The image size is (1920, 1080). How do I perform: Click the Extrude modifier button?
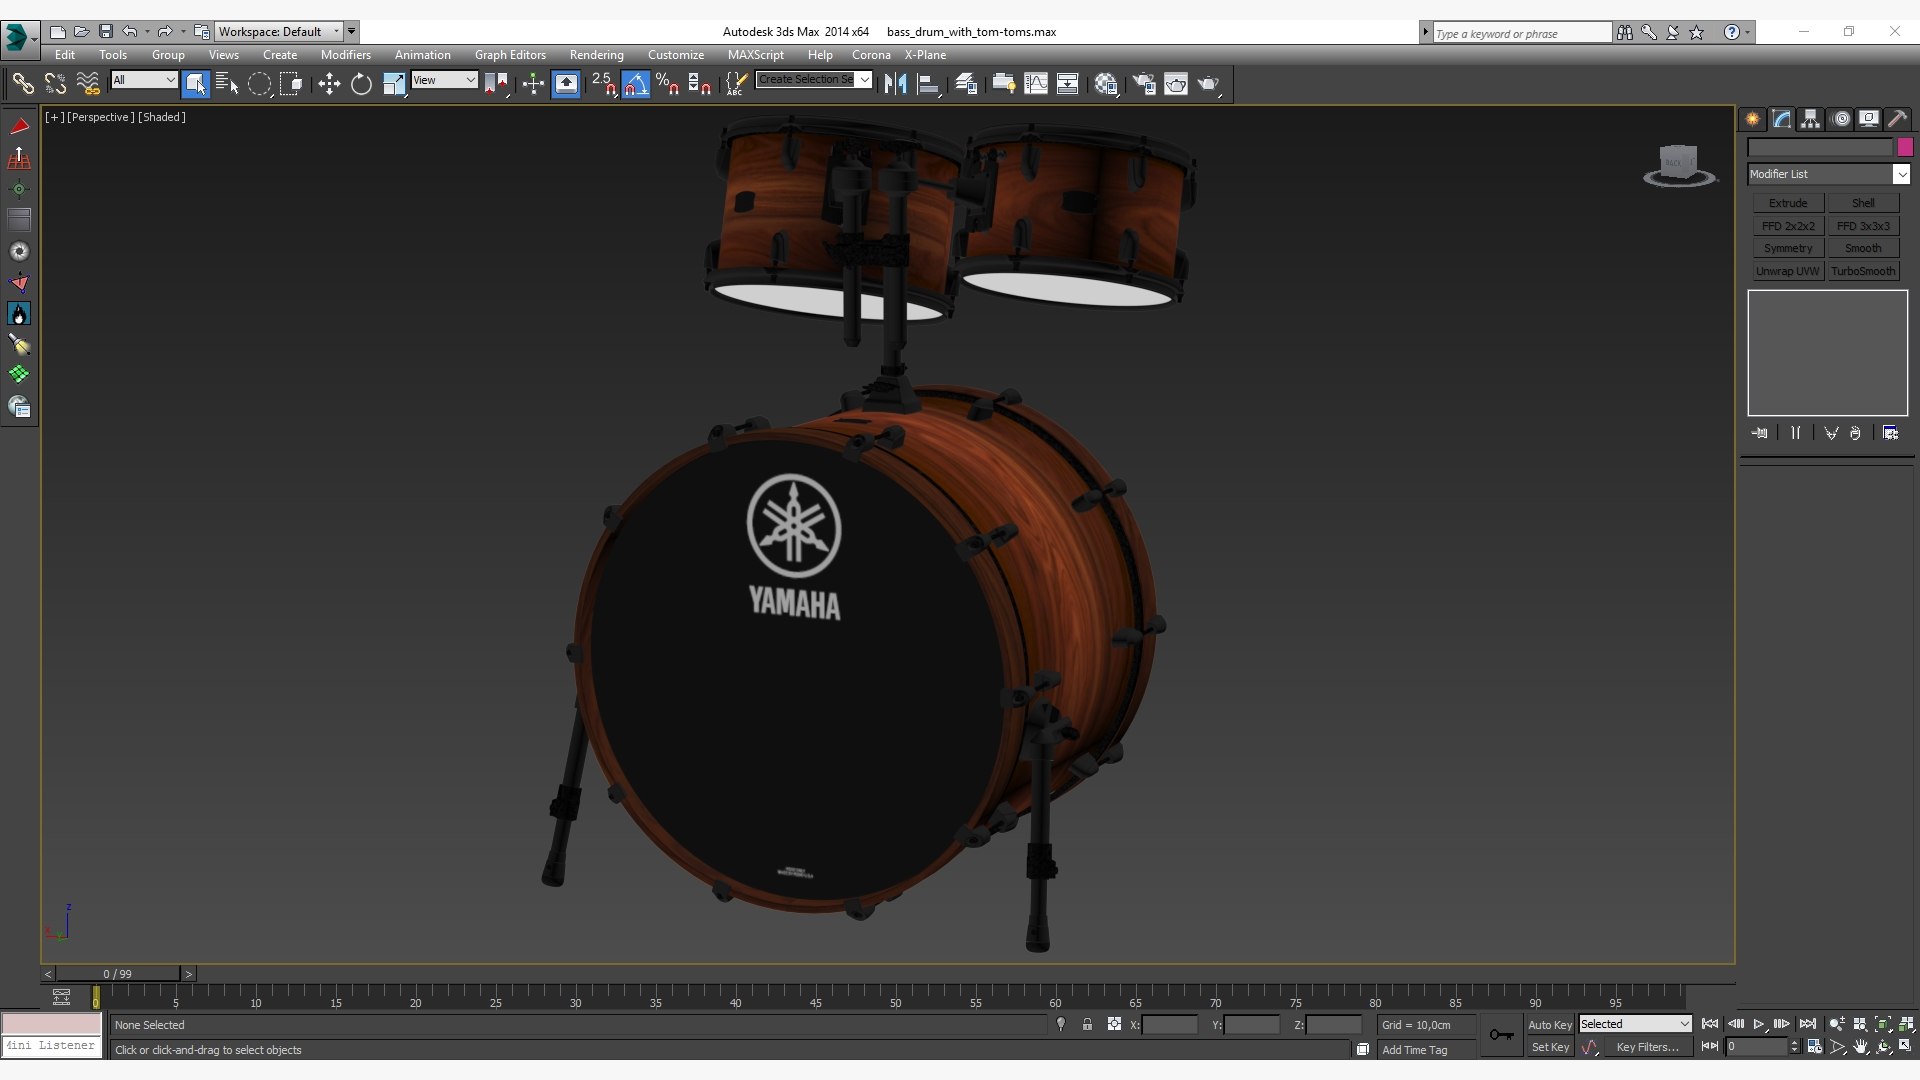1788,203
